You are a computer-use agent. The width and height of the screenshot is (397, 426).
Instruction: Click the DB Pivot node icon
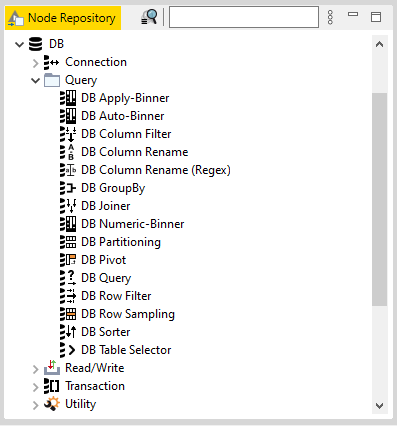(68, 260)
